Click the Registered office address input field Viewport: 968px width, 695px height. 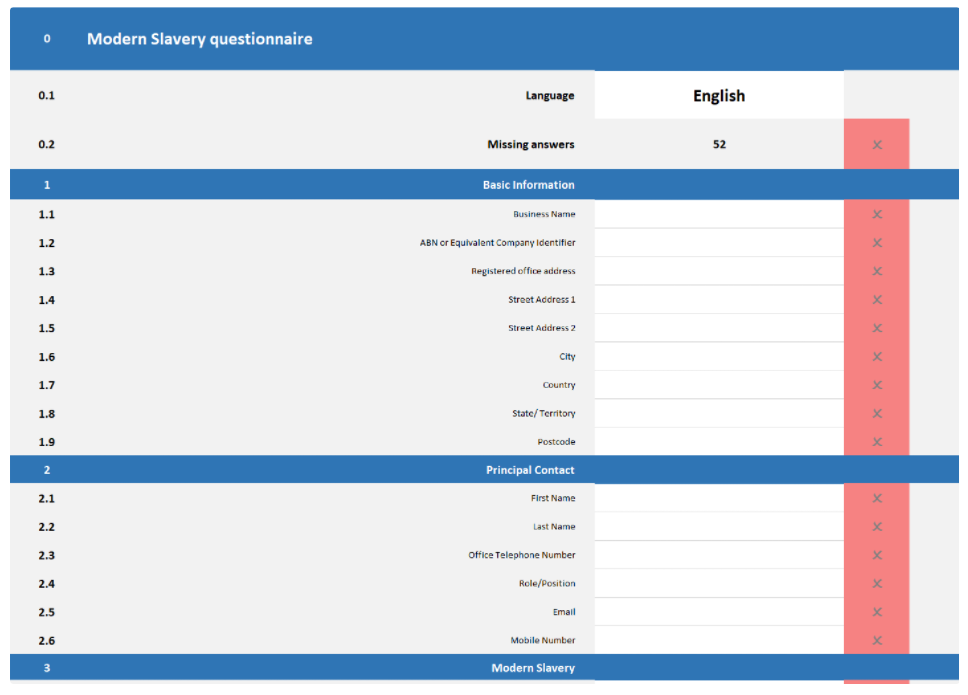719,271
